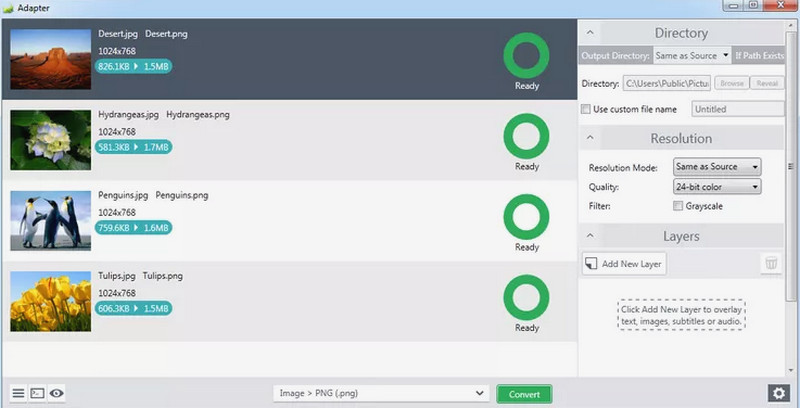This screenshot has height=408, width=800.
Task: Click the Add New Layer button
Action: [624, 264]
